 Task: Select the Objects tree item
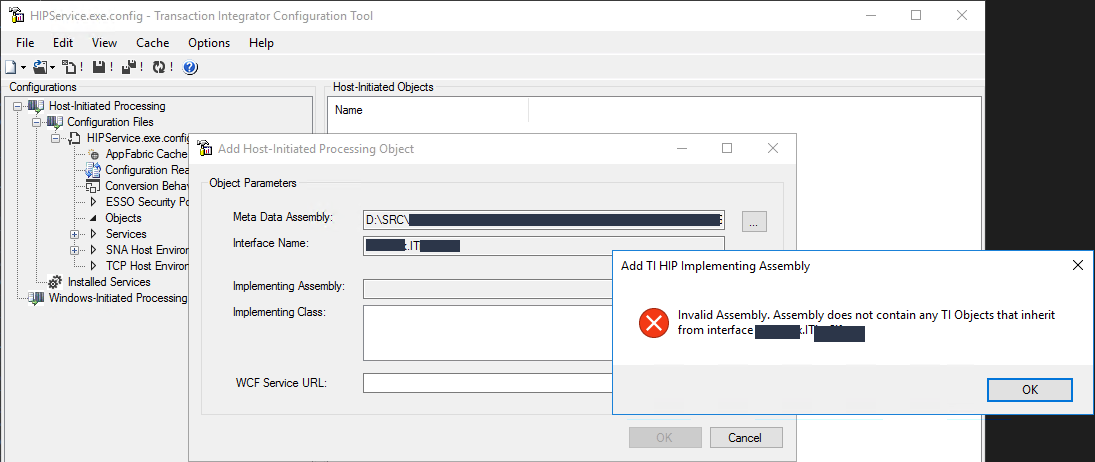[123, 218]
